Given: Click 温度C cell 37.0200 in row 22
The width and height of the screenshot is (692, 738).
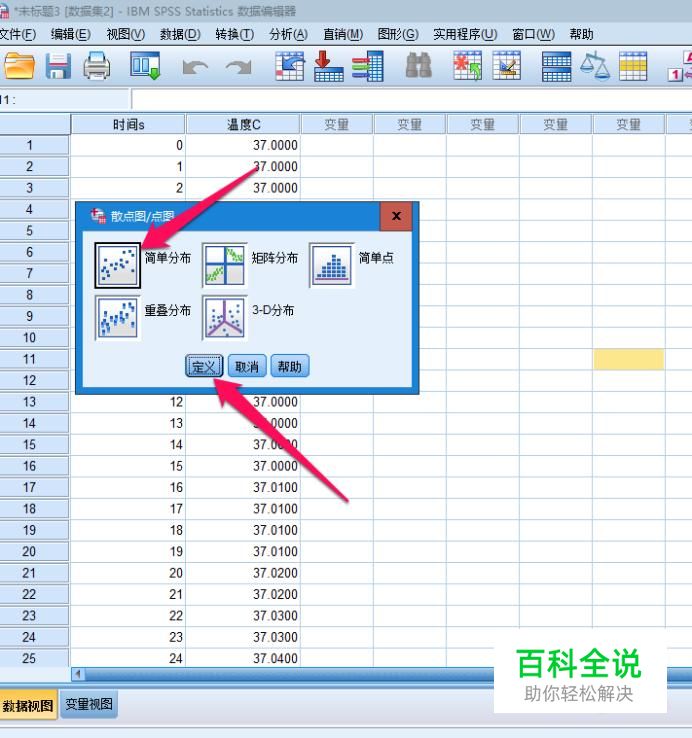Looking at the screenshot, I should click(243, 594).
